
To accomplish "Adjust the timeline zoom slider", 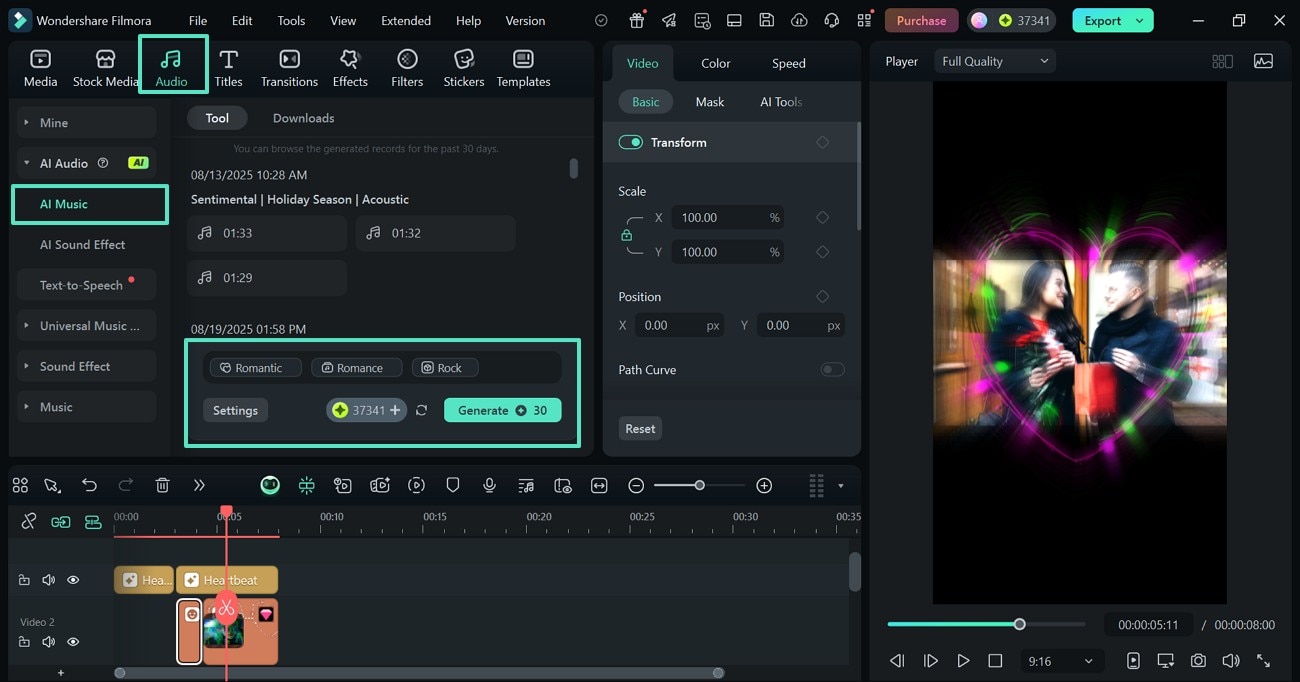I will (x=698, y=485).
